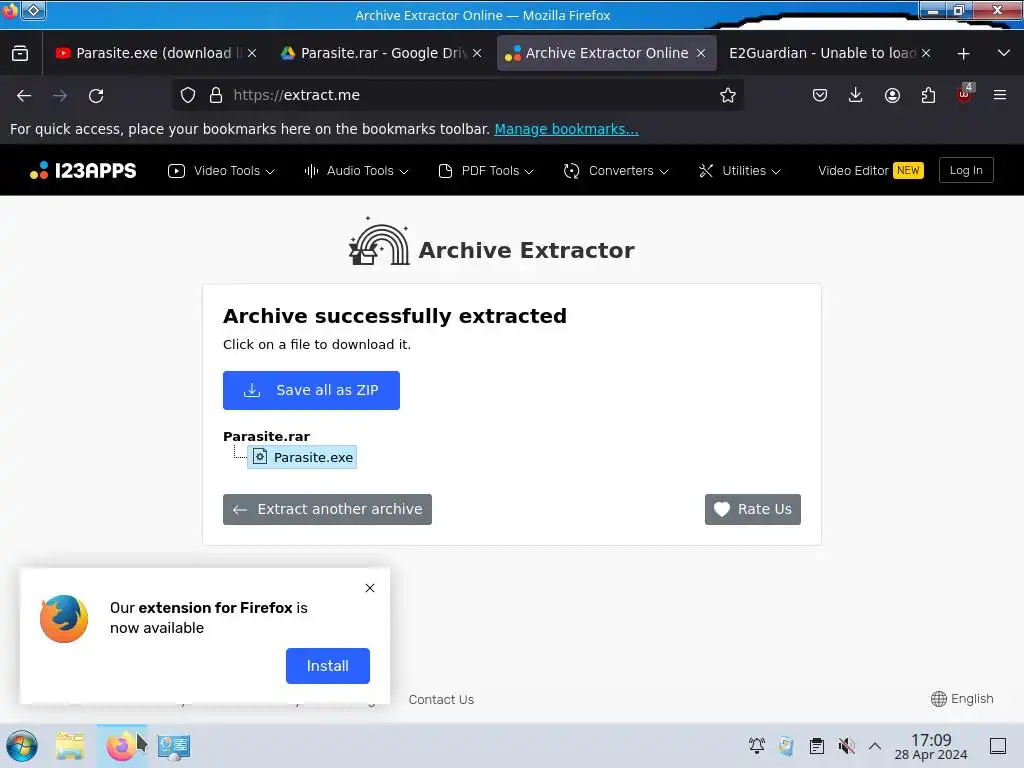Image resolution: width=1024 pixels, height=768 pixels.
Task: Click the tracking protection shield icon
Action: (188, 95)
